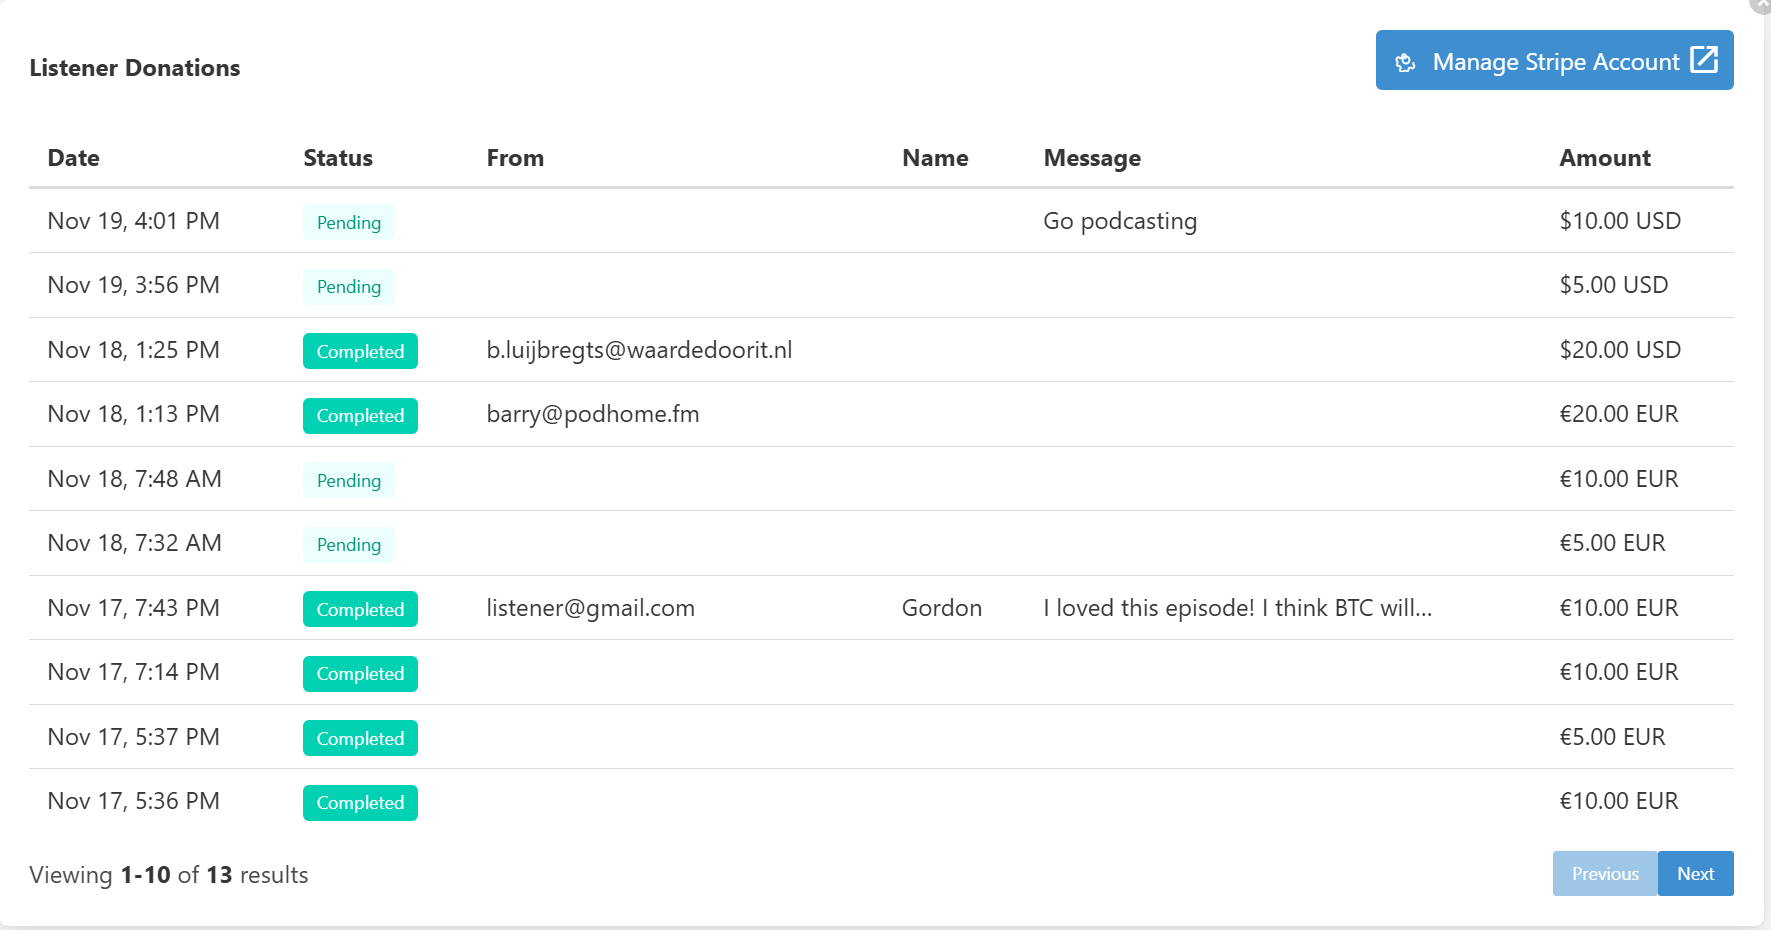Click the Status column header
The width and height of the screenshot is (1771, 930).
point(338,157)
